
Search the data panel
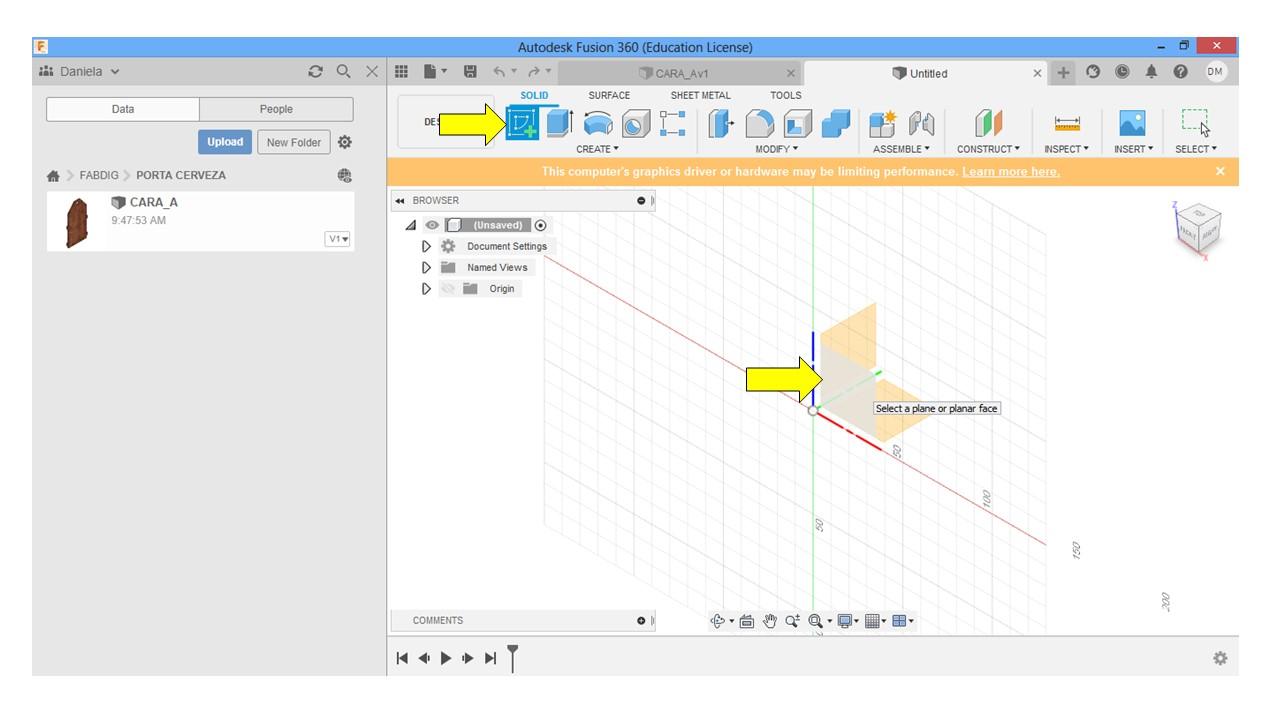tap(343, 72)
